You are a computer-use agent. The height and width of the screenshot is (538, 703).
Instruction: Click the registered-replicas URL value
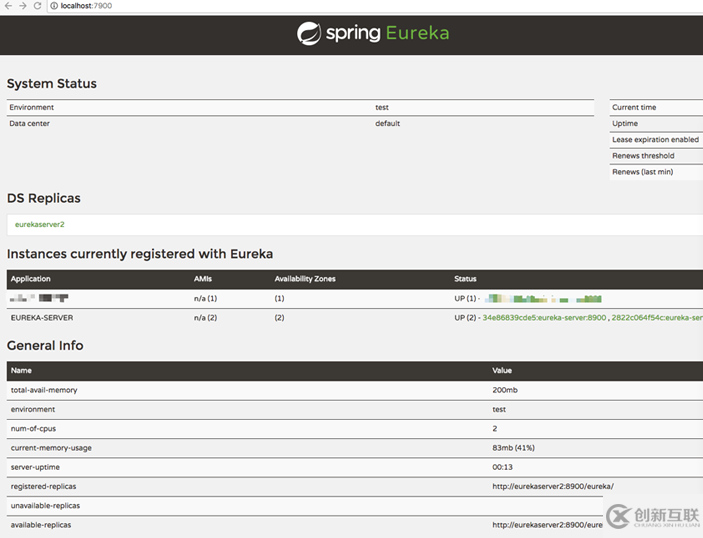(553, 486)
